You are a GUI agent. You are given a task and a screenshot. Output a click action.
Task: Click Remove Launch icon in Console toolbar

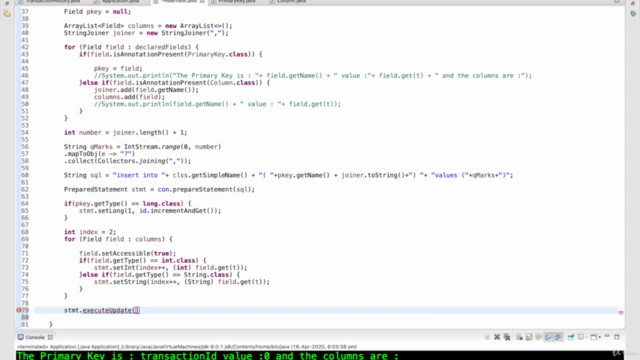click(497, 337)
